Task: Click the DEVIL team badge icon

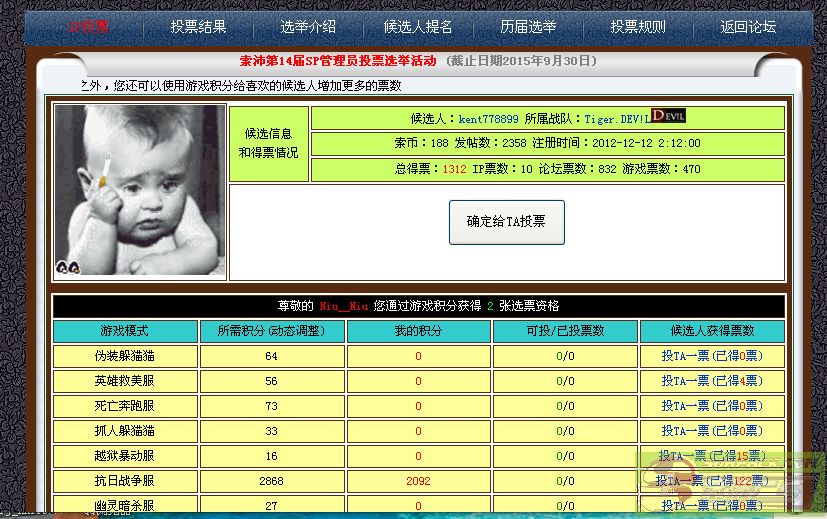Action: (x=668, y=116)
